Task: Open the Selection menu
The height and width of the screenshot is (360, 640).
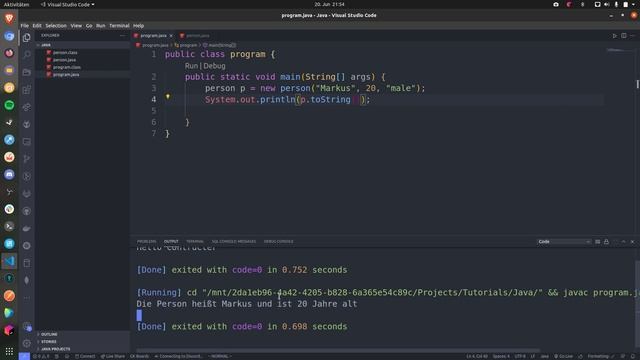Action: 56,25
